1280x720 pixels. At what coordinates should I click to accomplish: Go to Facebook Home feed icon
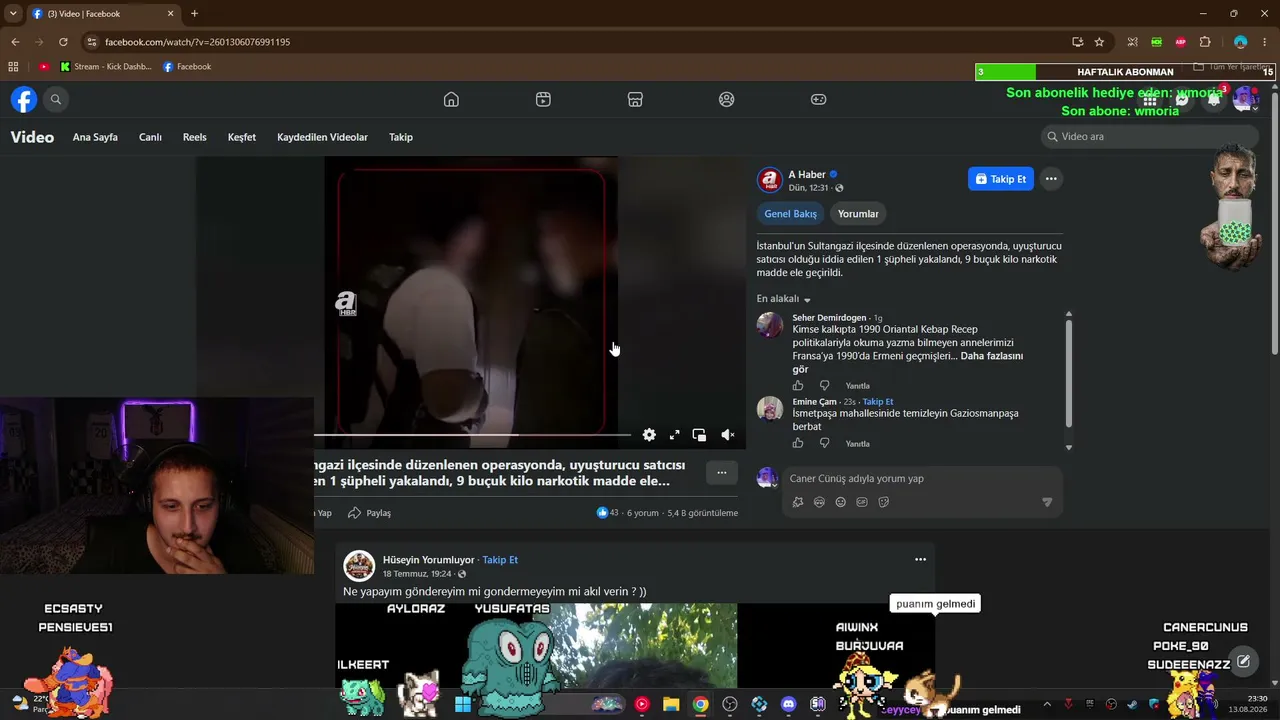click(451, 99)
